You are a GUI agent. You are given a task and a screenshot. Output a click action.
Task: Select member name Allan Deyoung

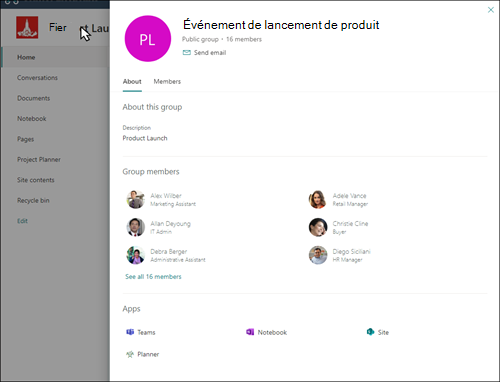[x=170, y=224]
